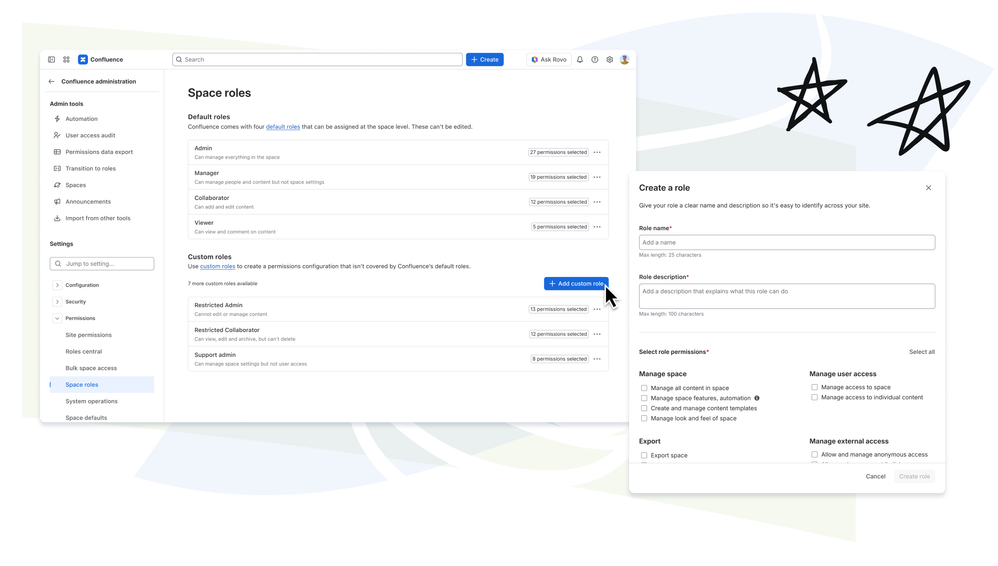This screenshot has height=566, width=998.
Task: Check Manage space features, automation
Action: [x=644, y=399]
